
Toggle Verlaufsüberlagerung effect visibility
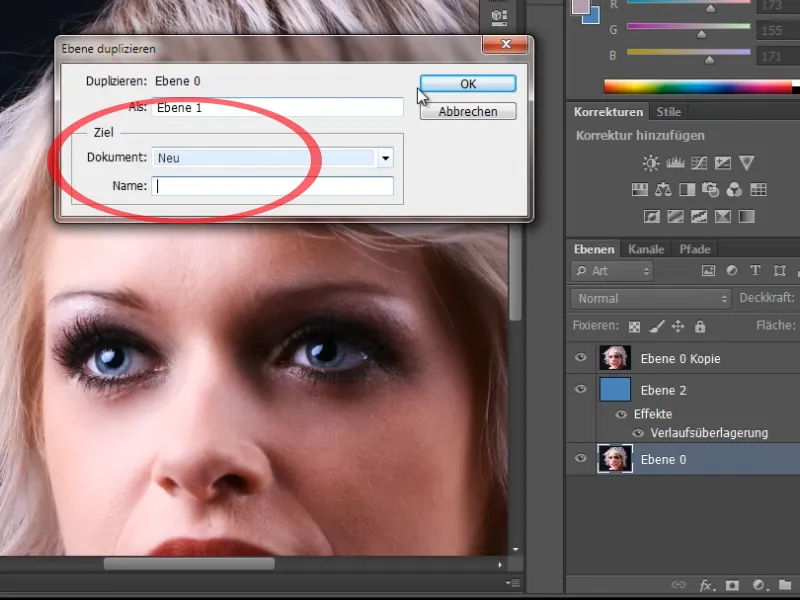point(638,433)
